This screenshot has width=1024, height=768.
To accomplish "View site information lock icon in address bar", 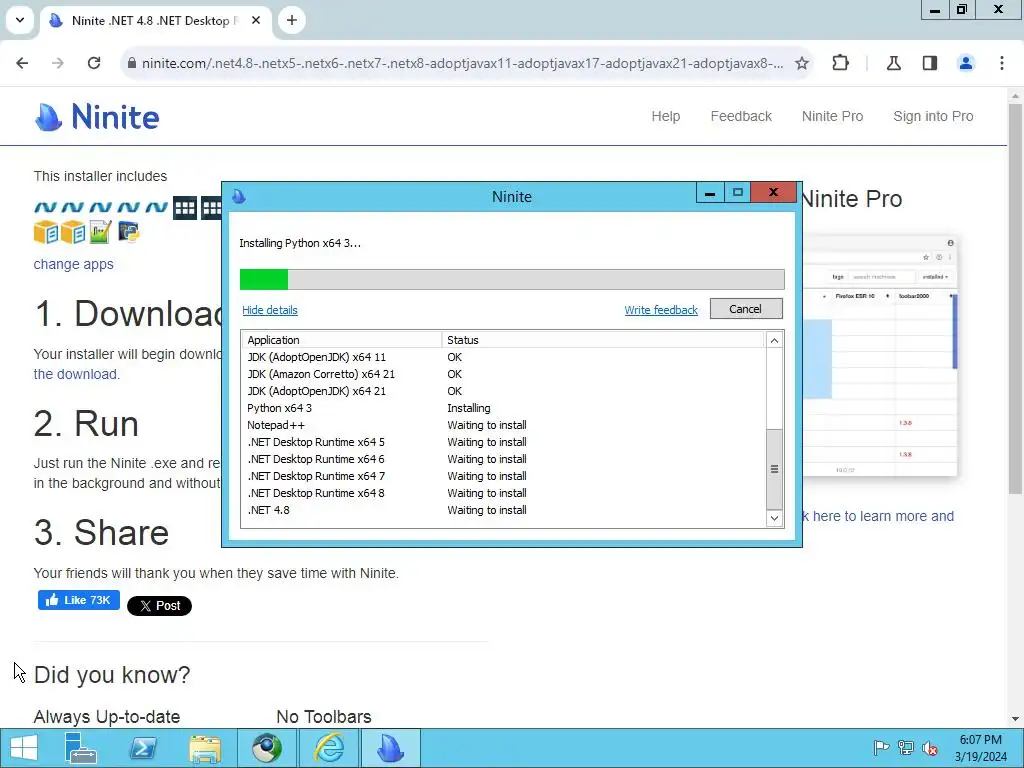I will [x=132, y=63].
